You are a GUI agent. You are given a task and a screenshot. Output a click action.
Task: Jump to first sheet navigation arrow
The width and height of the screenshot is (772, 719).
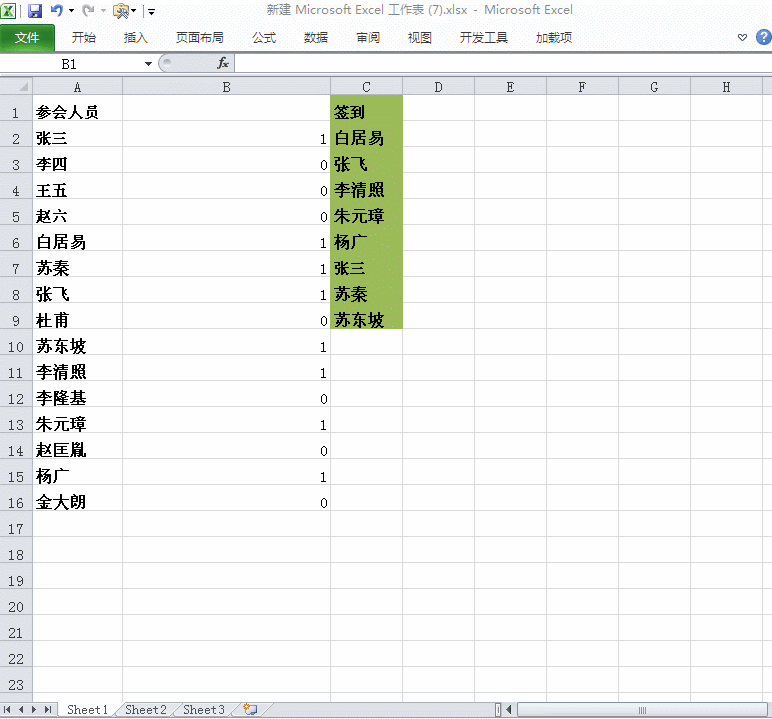tap(7, 710)
